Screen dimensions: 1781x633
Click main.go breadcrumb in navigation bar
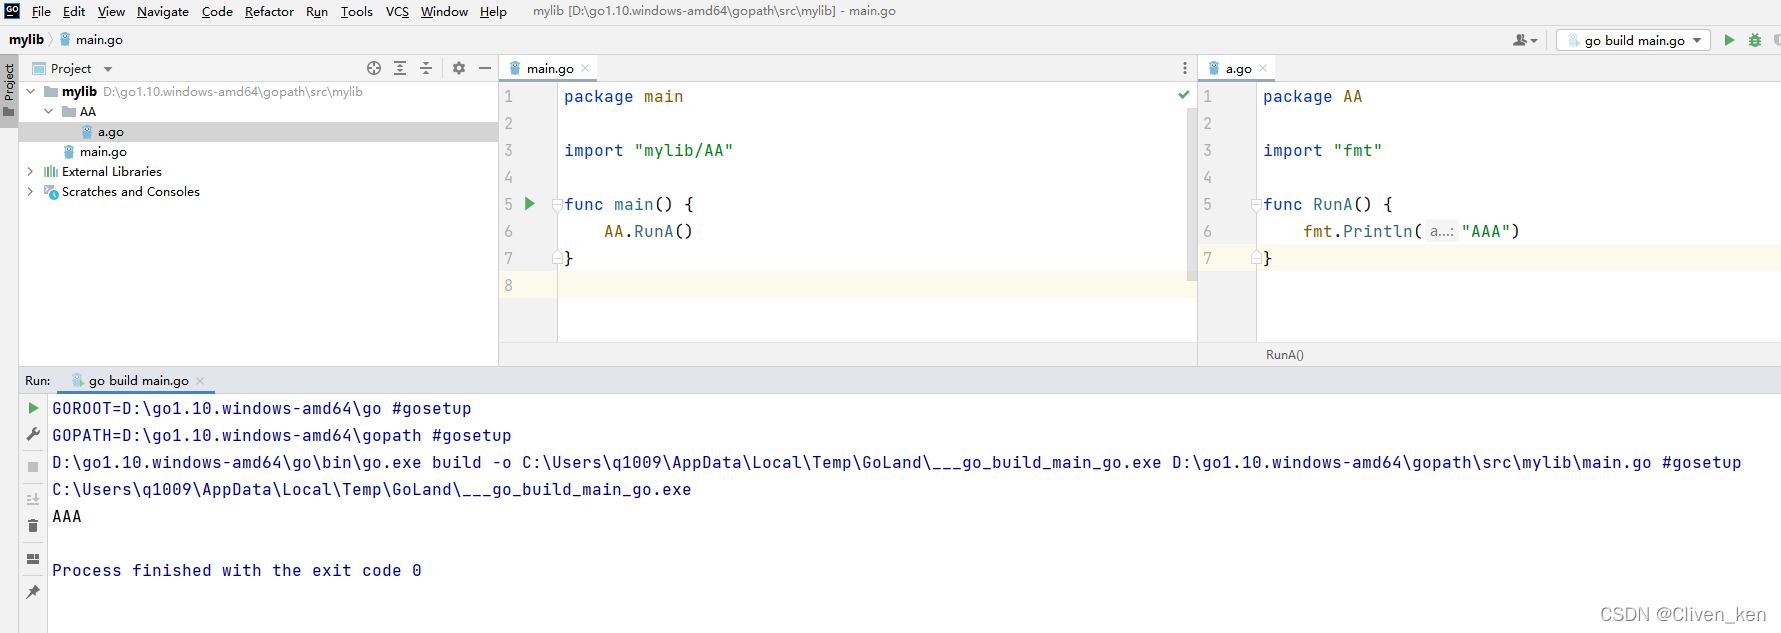(91, 40)
